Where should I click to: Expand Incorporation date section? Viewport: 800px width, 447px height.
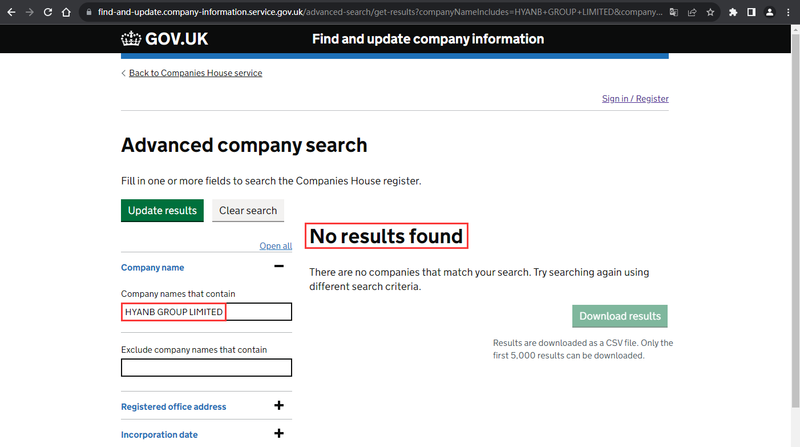[279, 434]
